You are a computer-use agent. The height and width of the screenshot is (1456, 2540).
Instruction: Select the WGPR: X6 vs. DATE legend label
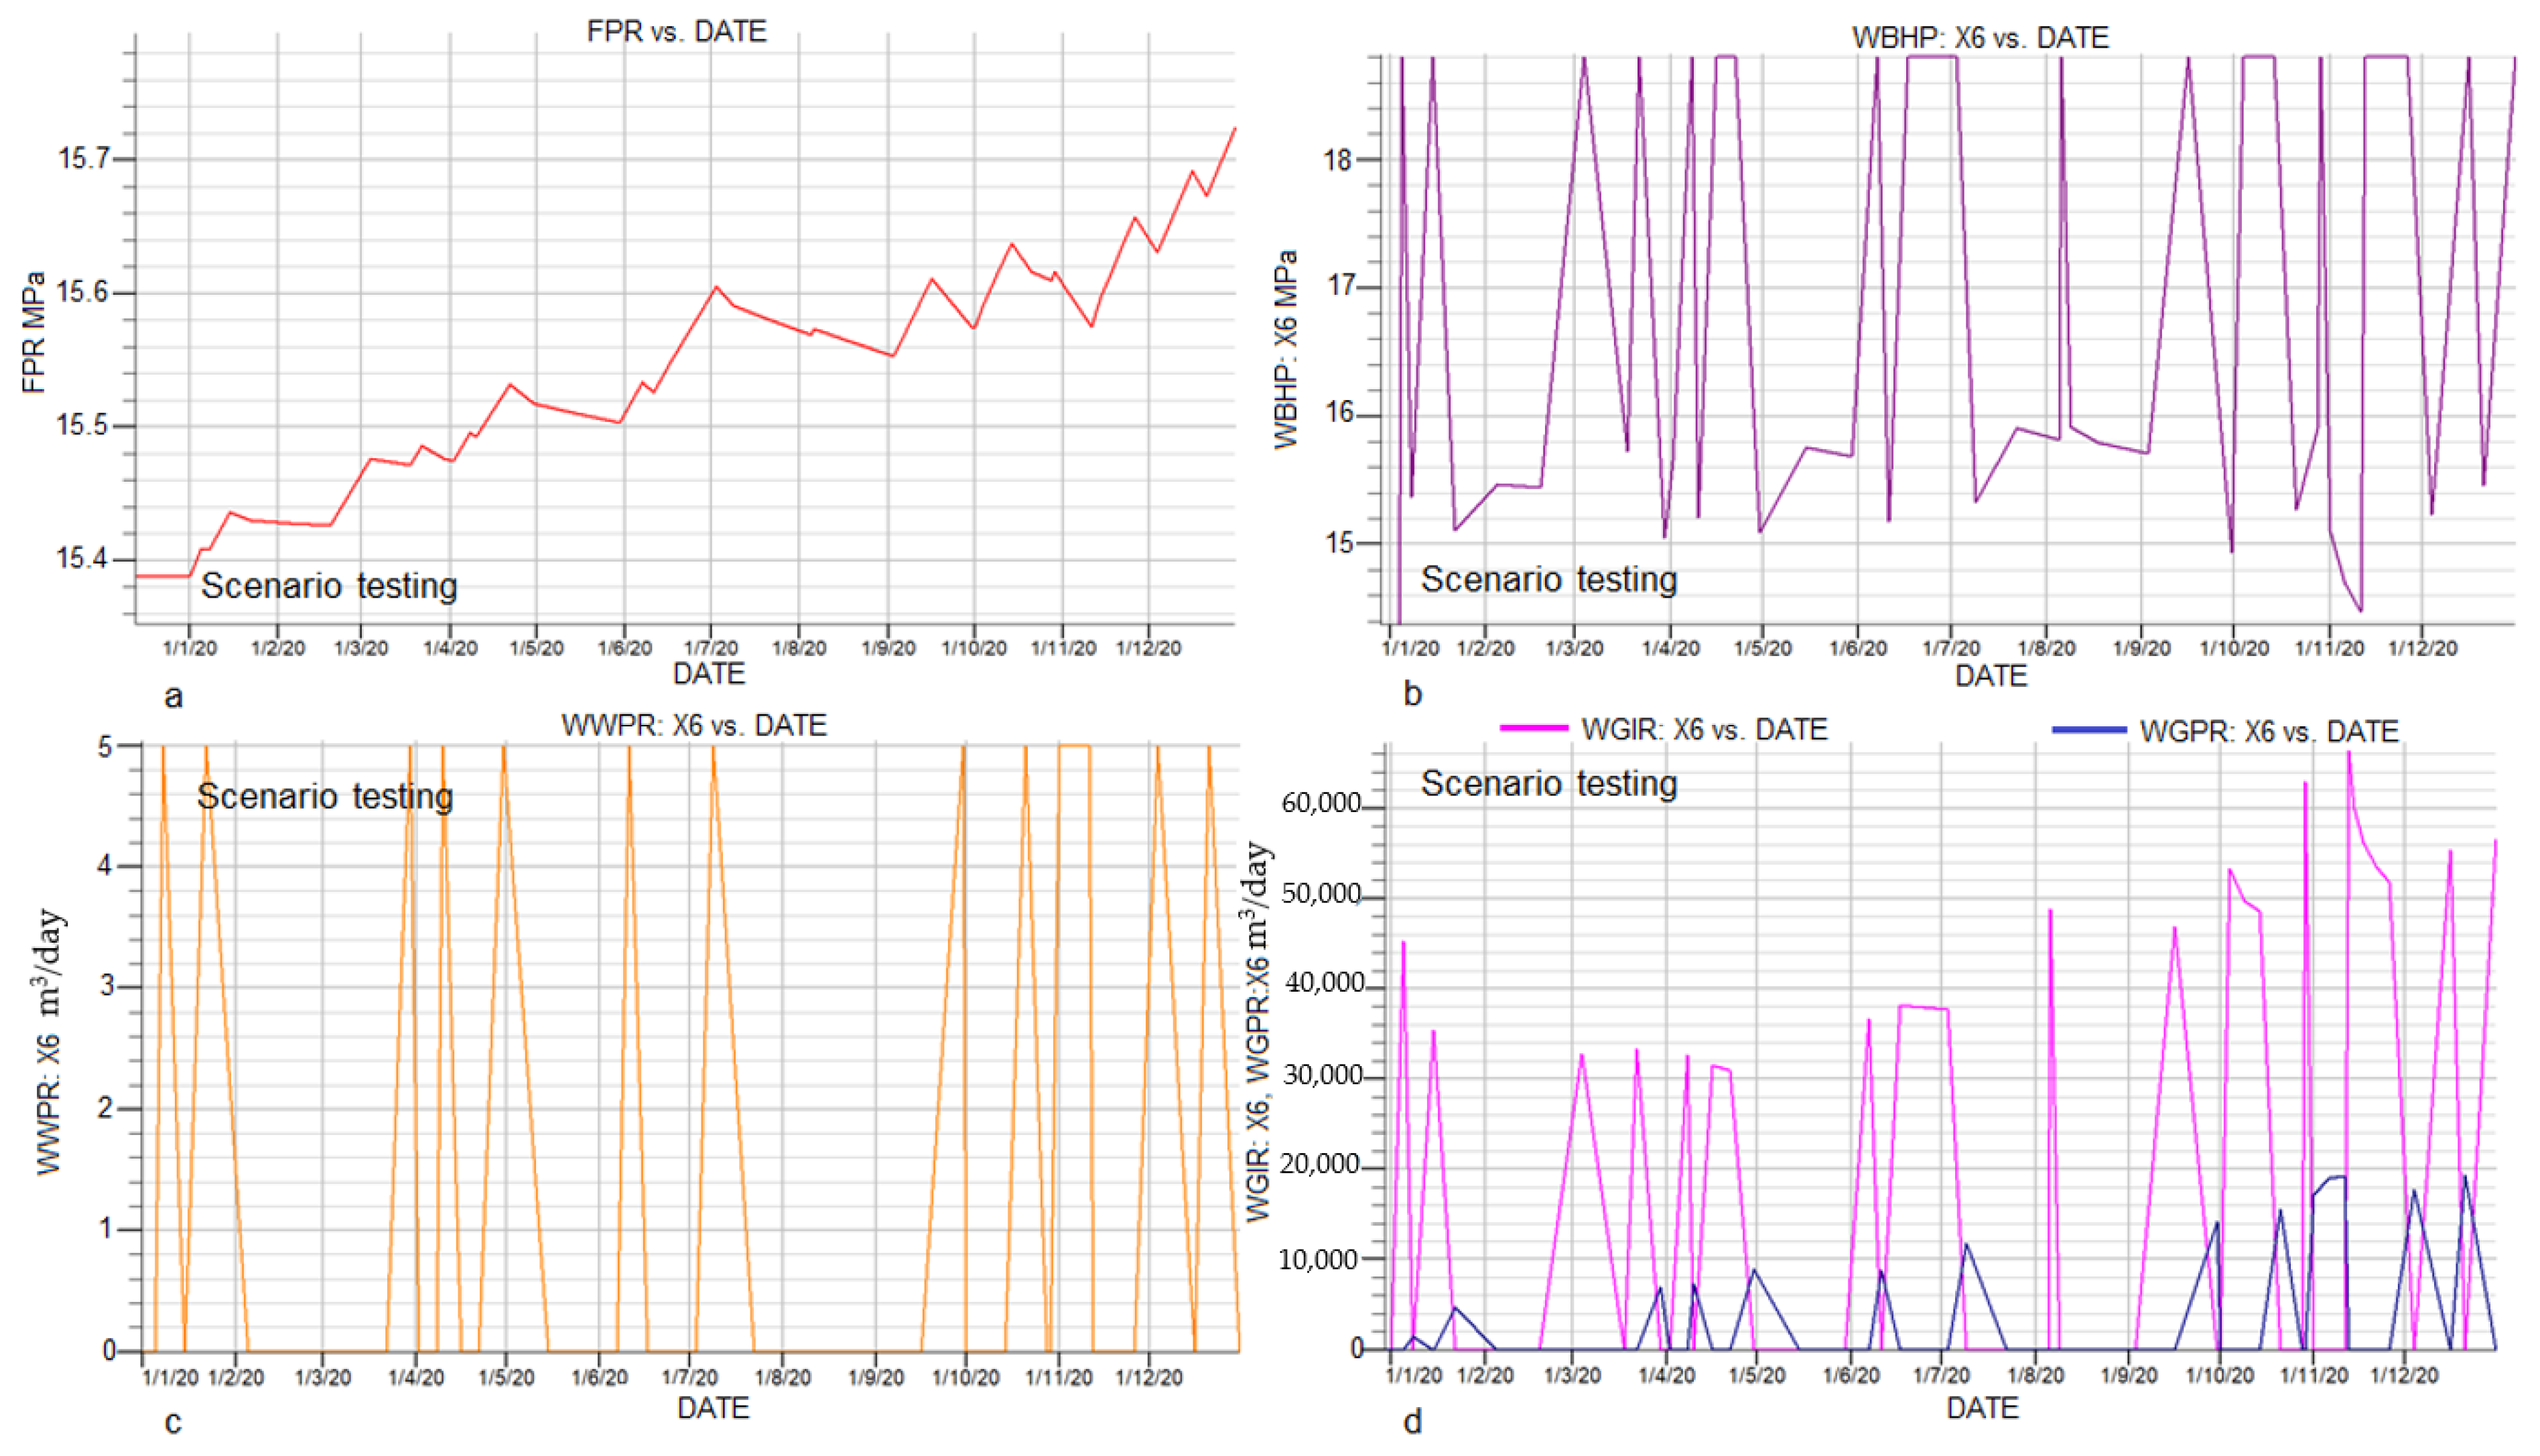click(x=2268, y=731)
